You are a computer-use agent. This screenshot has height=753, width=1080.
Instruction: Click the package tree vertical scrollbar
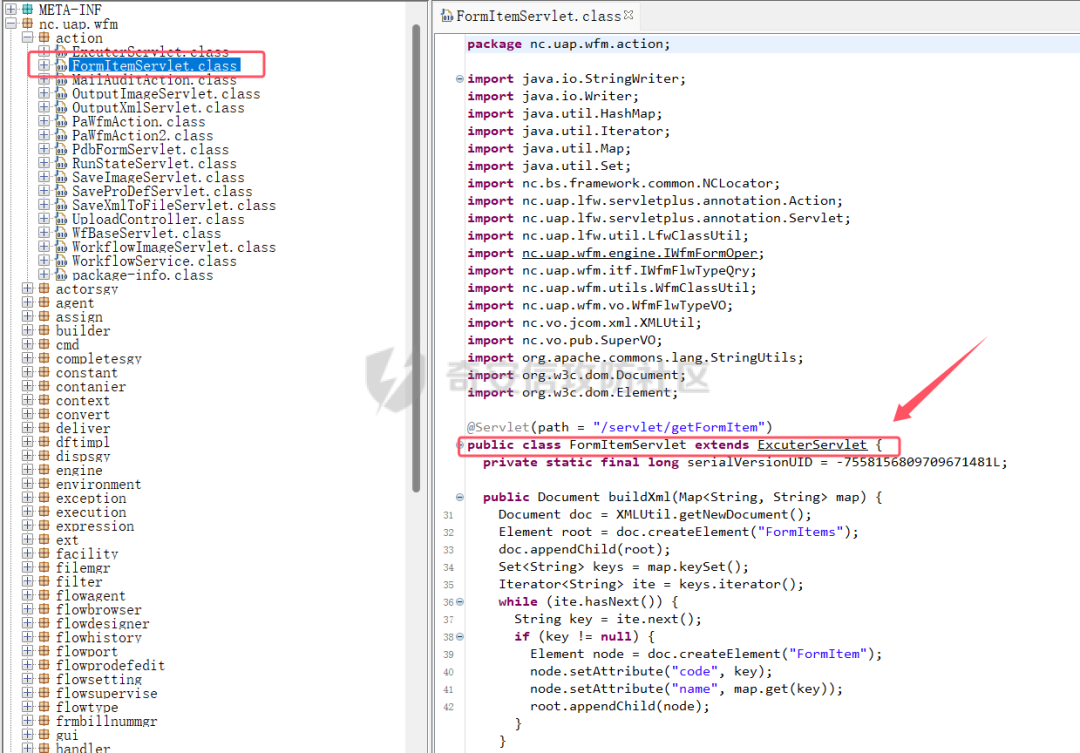[416, 258]
